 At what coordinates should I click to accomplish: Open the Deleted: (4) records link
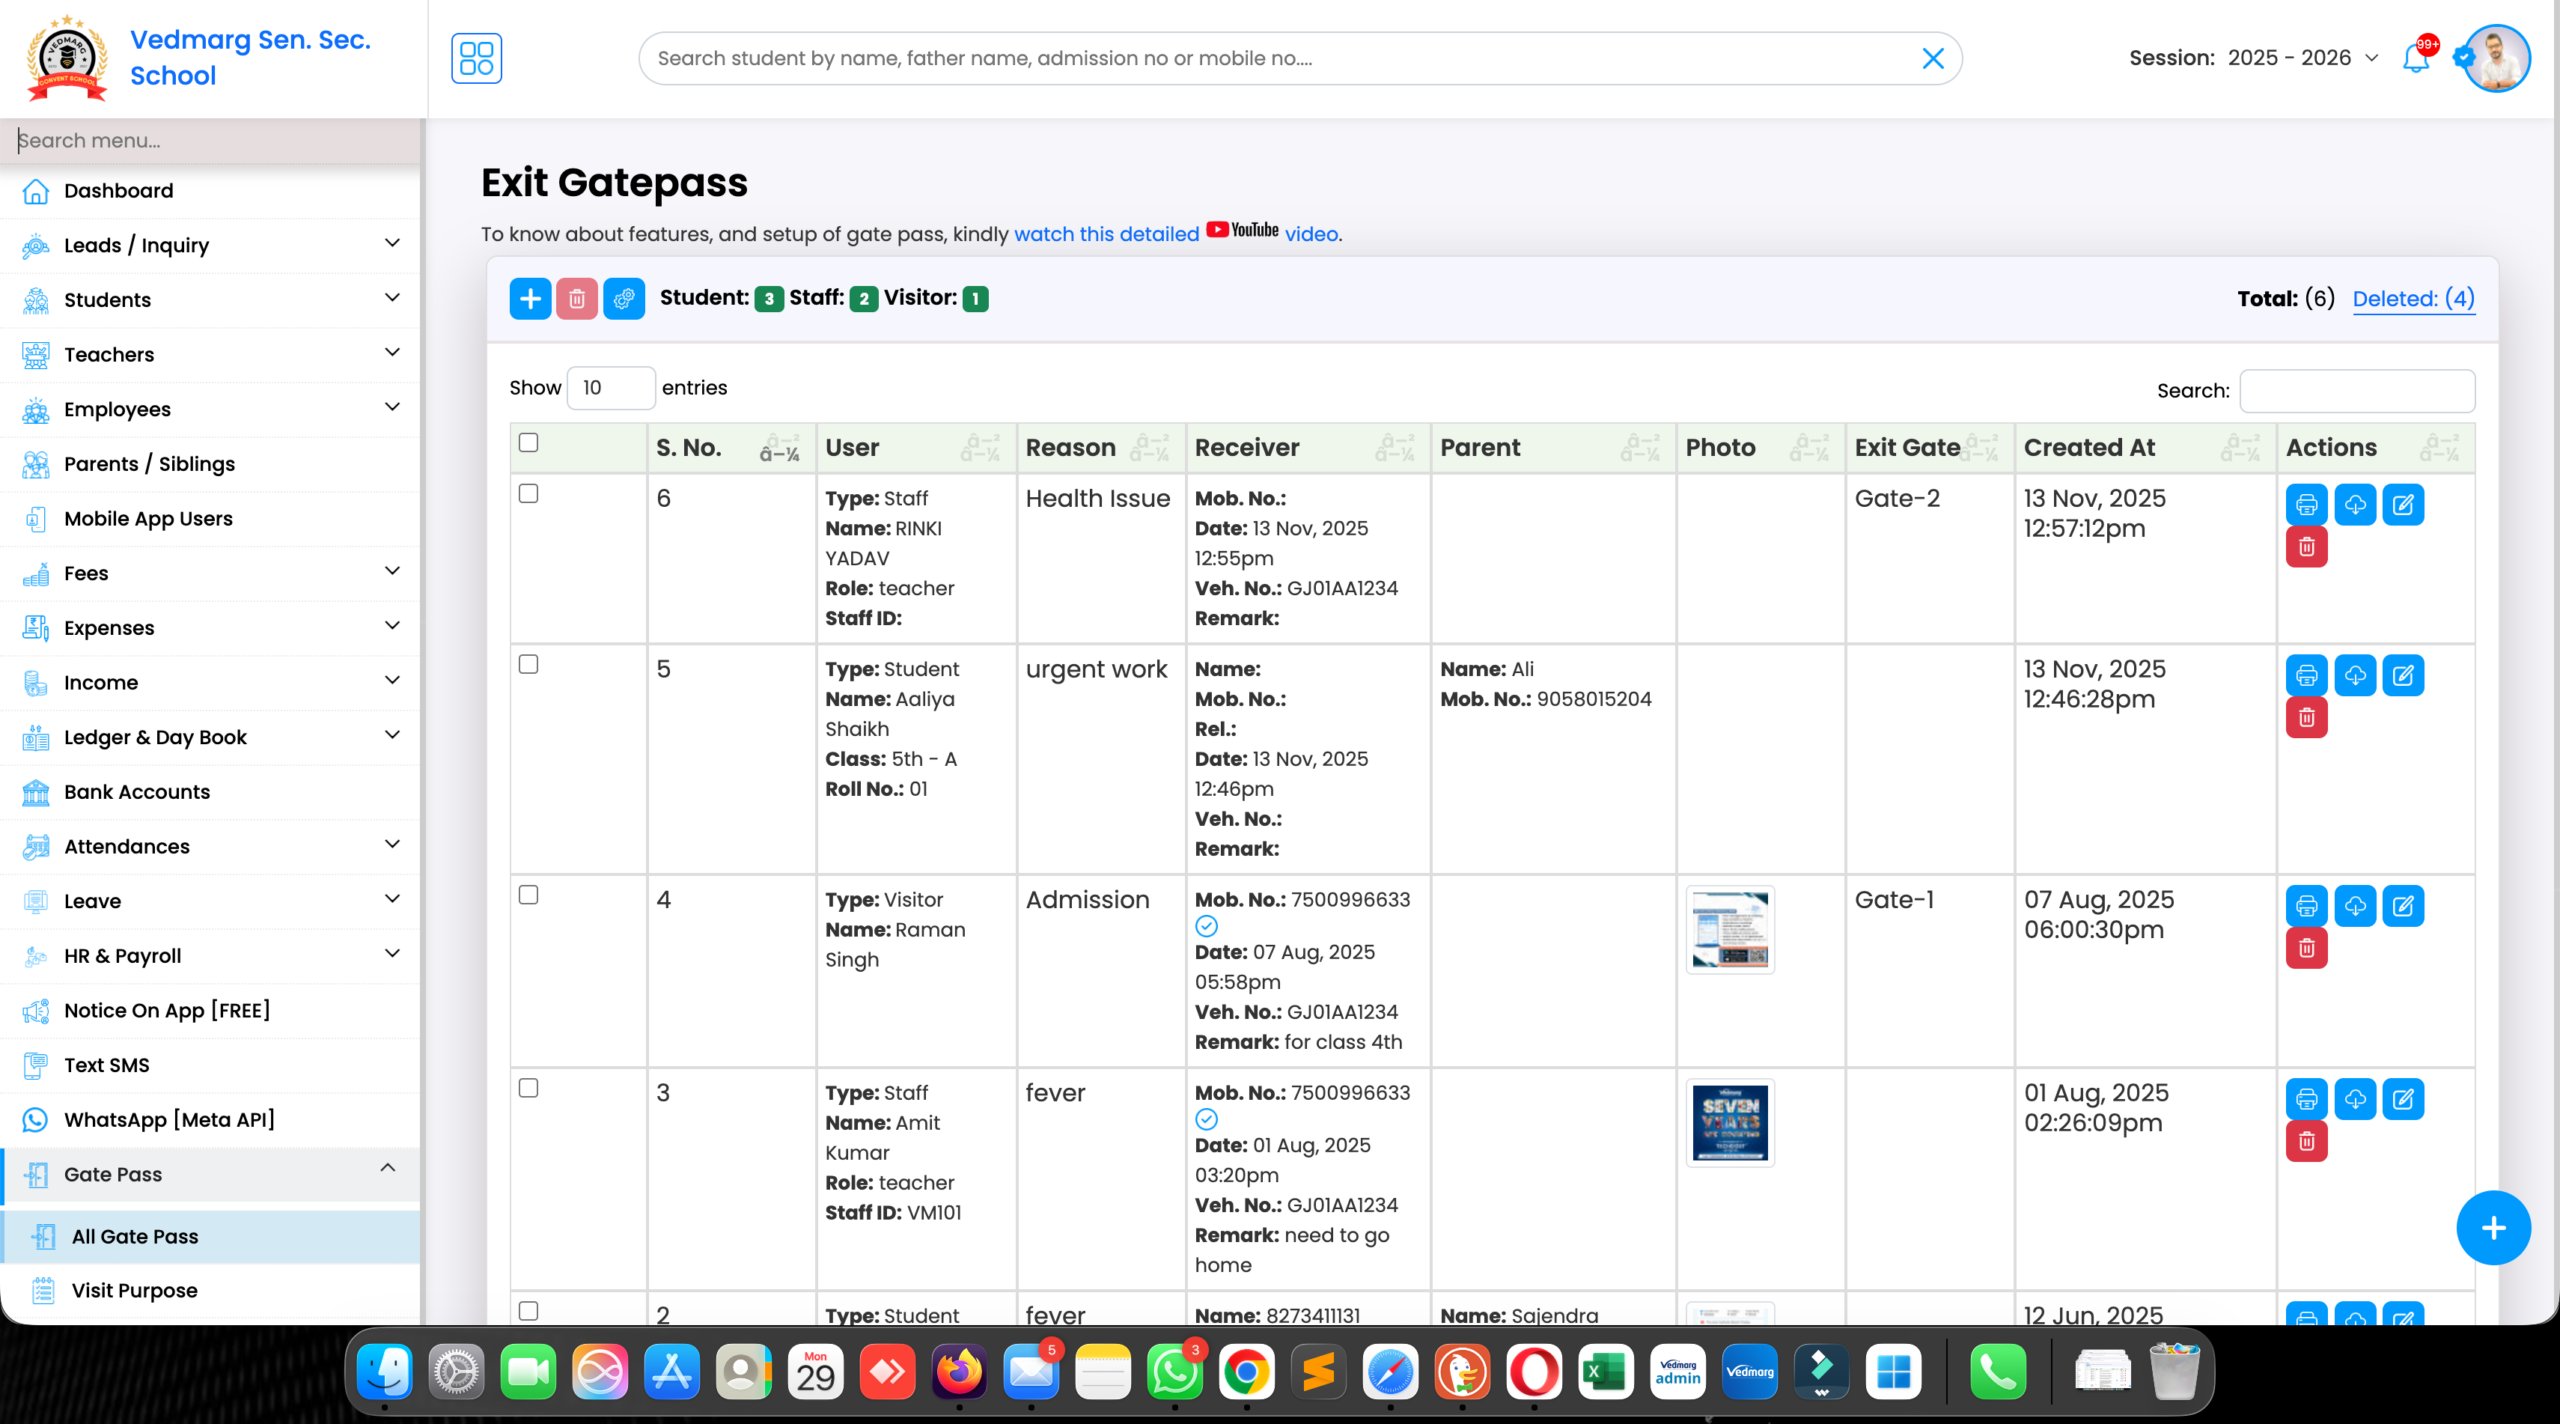[2414, 298]
